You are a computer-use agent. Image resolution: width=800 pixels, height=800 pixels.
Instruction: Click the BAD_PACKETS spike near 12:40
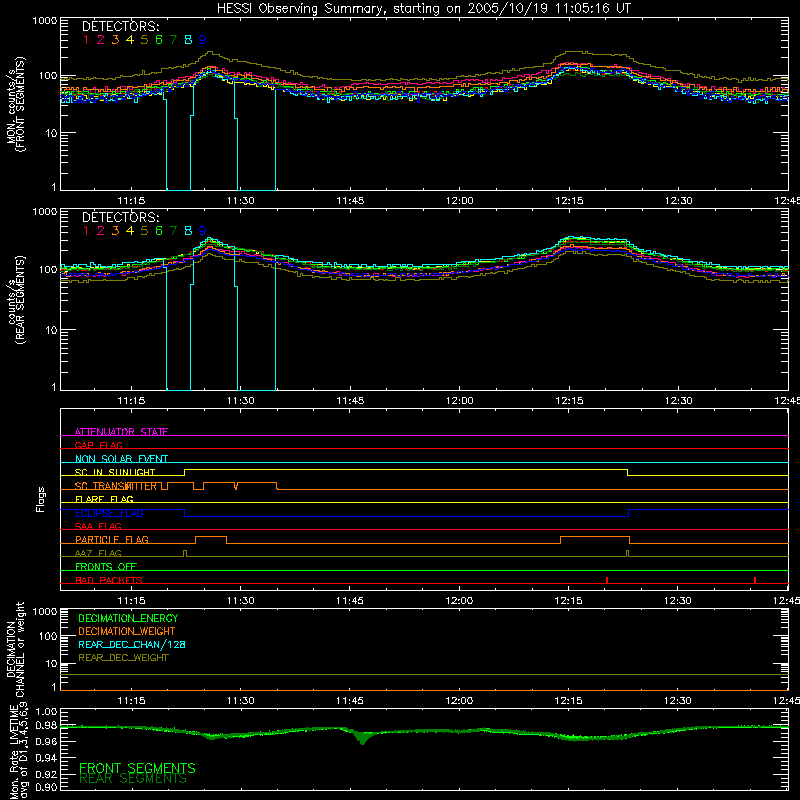755,580
